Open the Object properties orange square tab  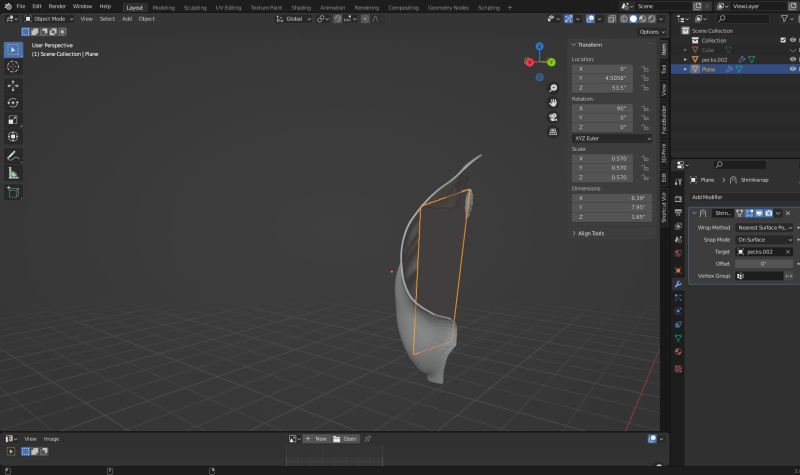(678, 270)
